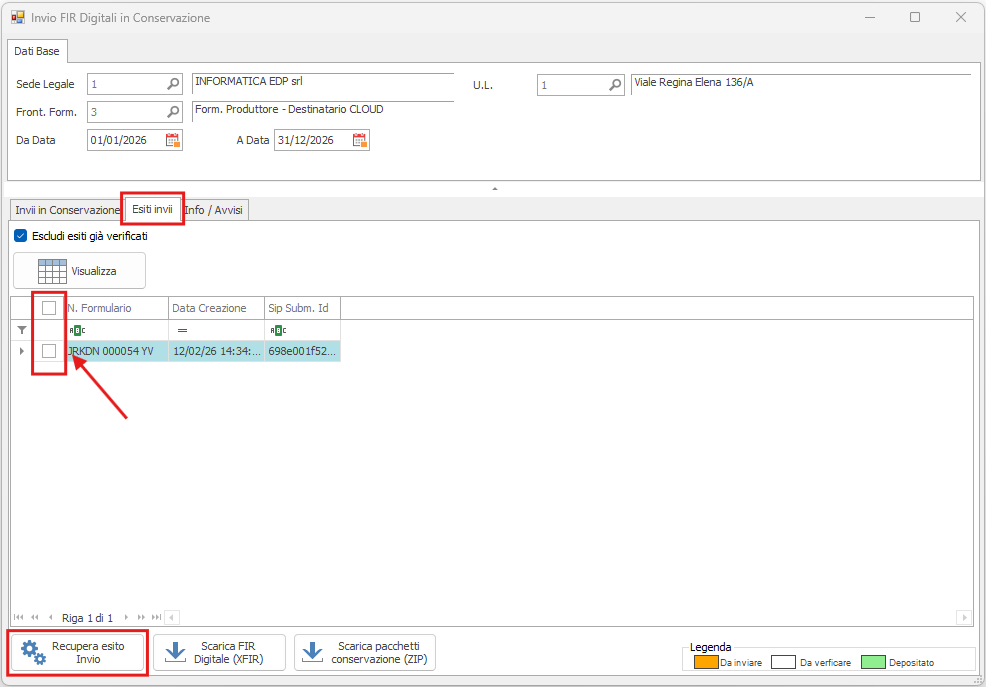This screenshot has width=986, height=687.
Task: Open the Da Data calendar picker
Action: (173, 140)
